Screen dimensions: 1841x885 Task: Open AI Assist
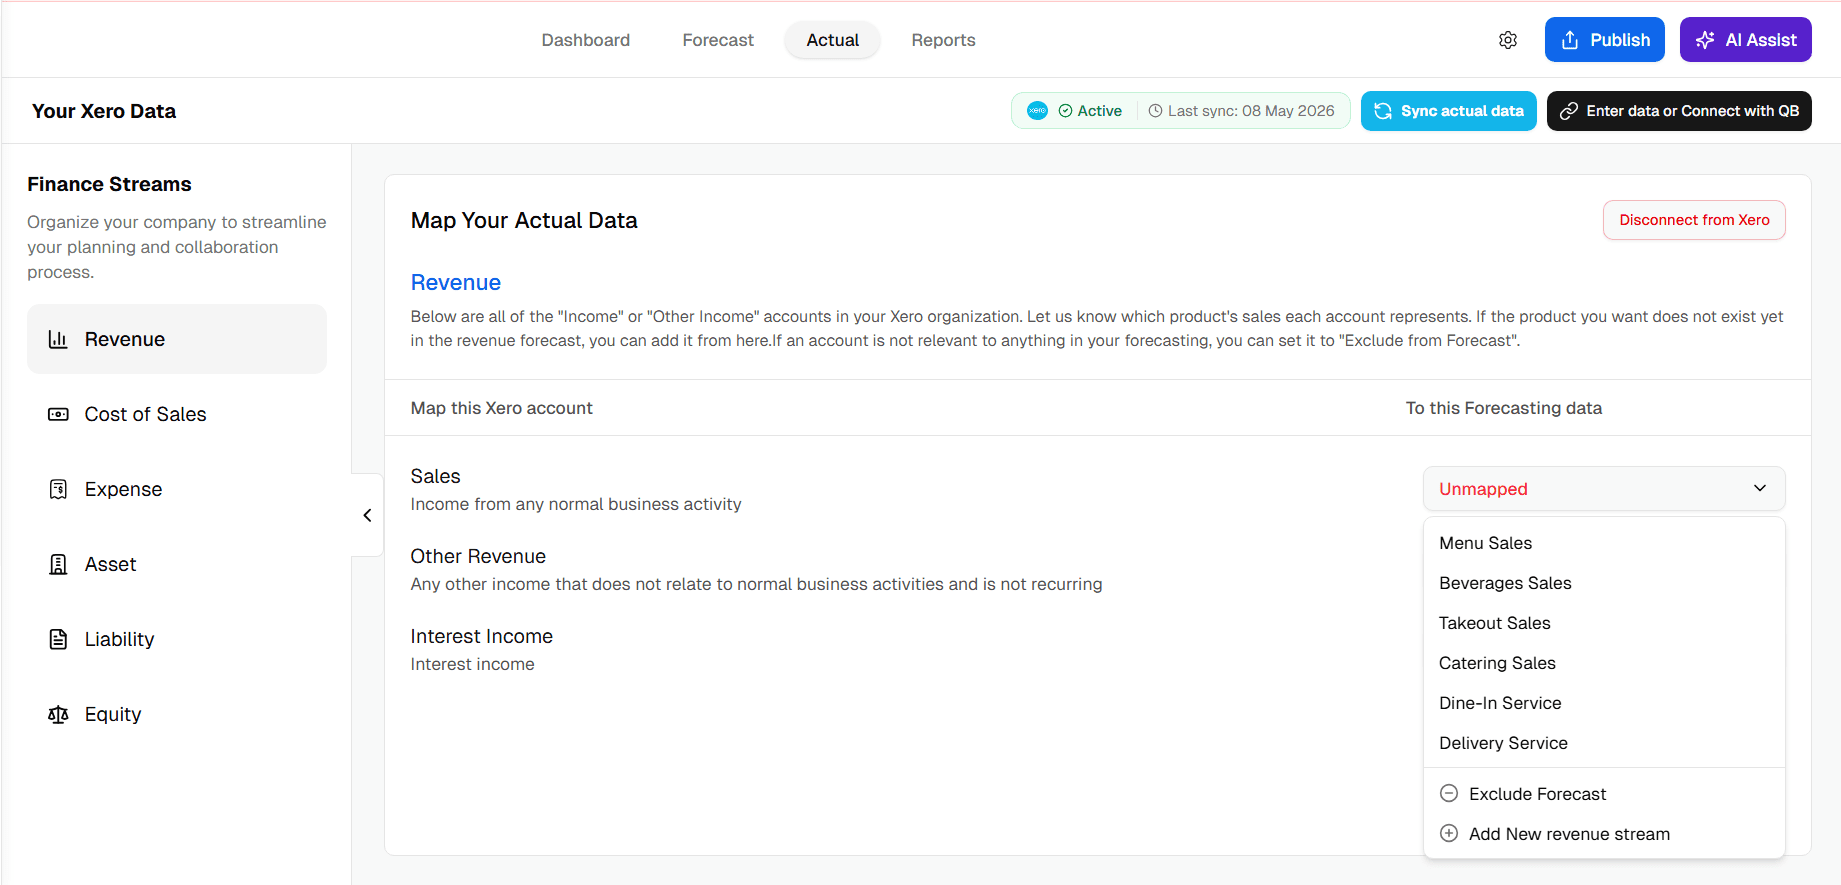point(1745,40)
